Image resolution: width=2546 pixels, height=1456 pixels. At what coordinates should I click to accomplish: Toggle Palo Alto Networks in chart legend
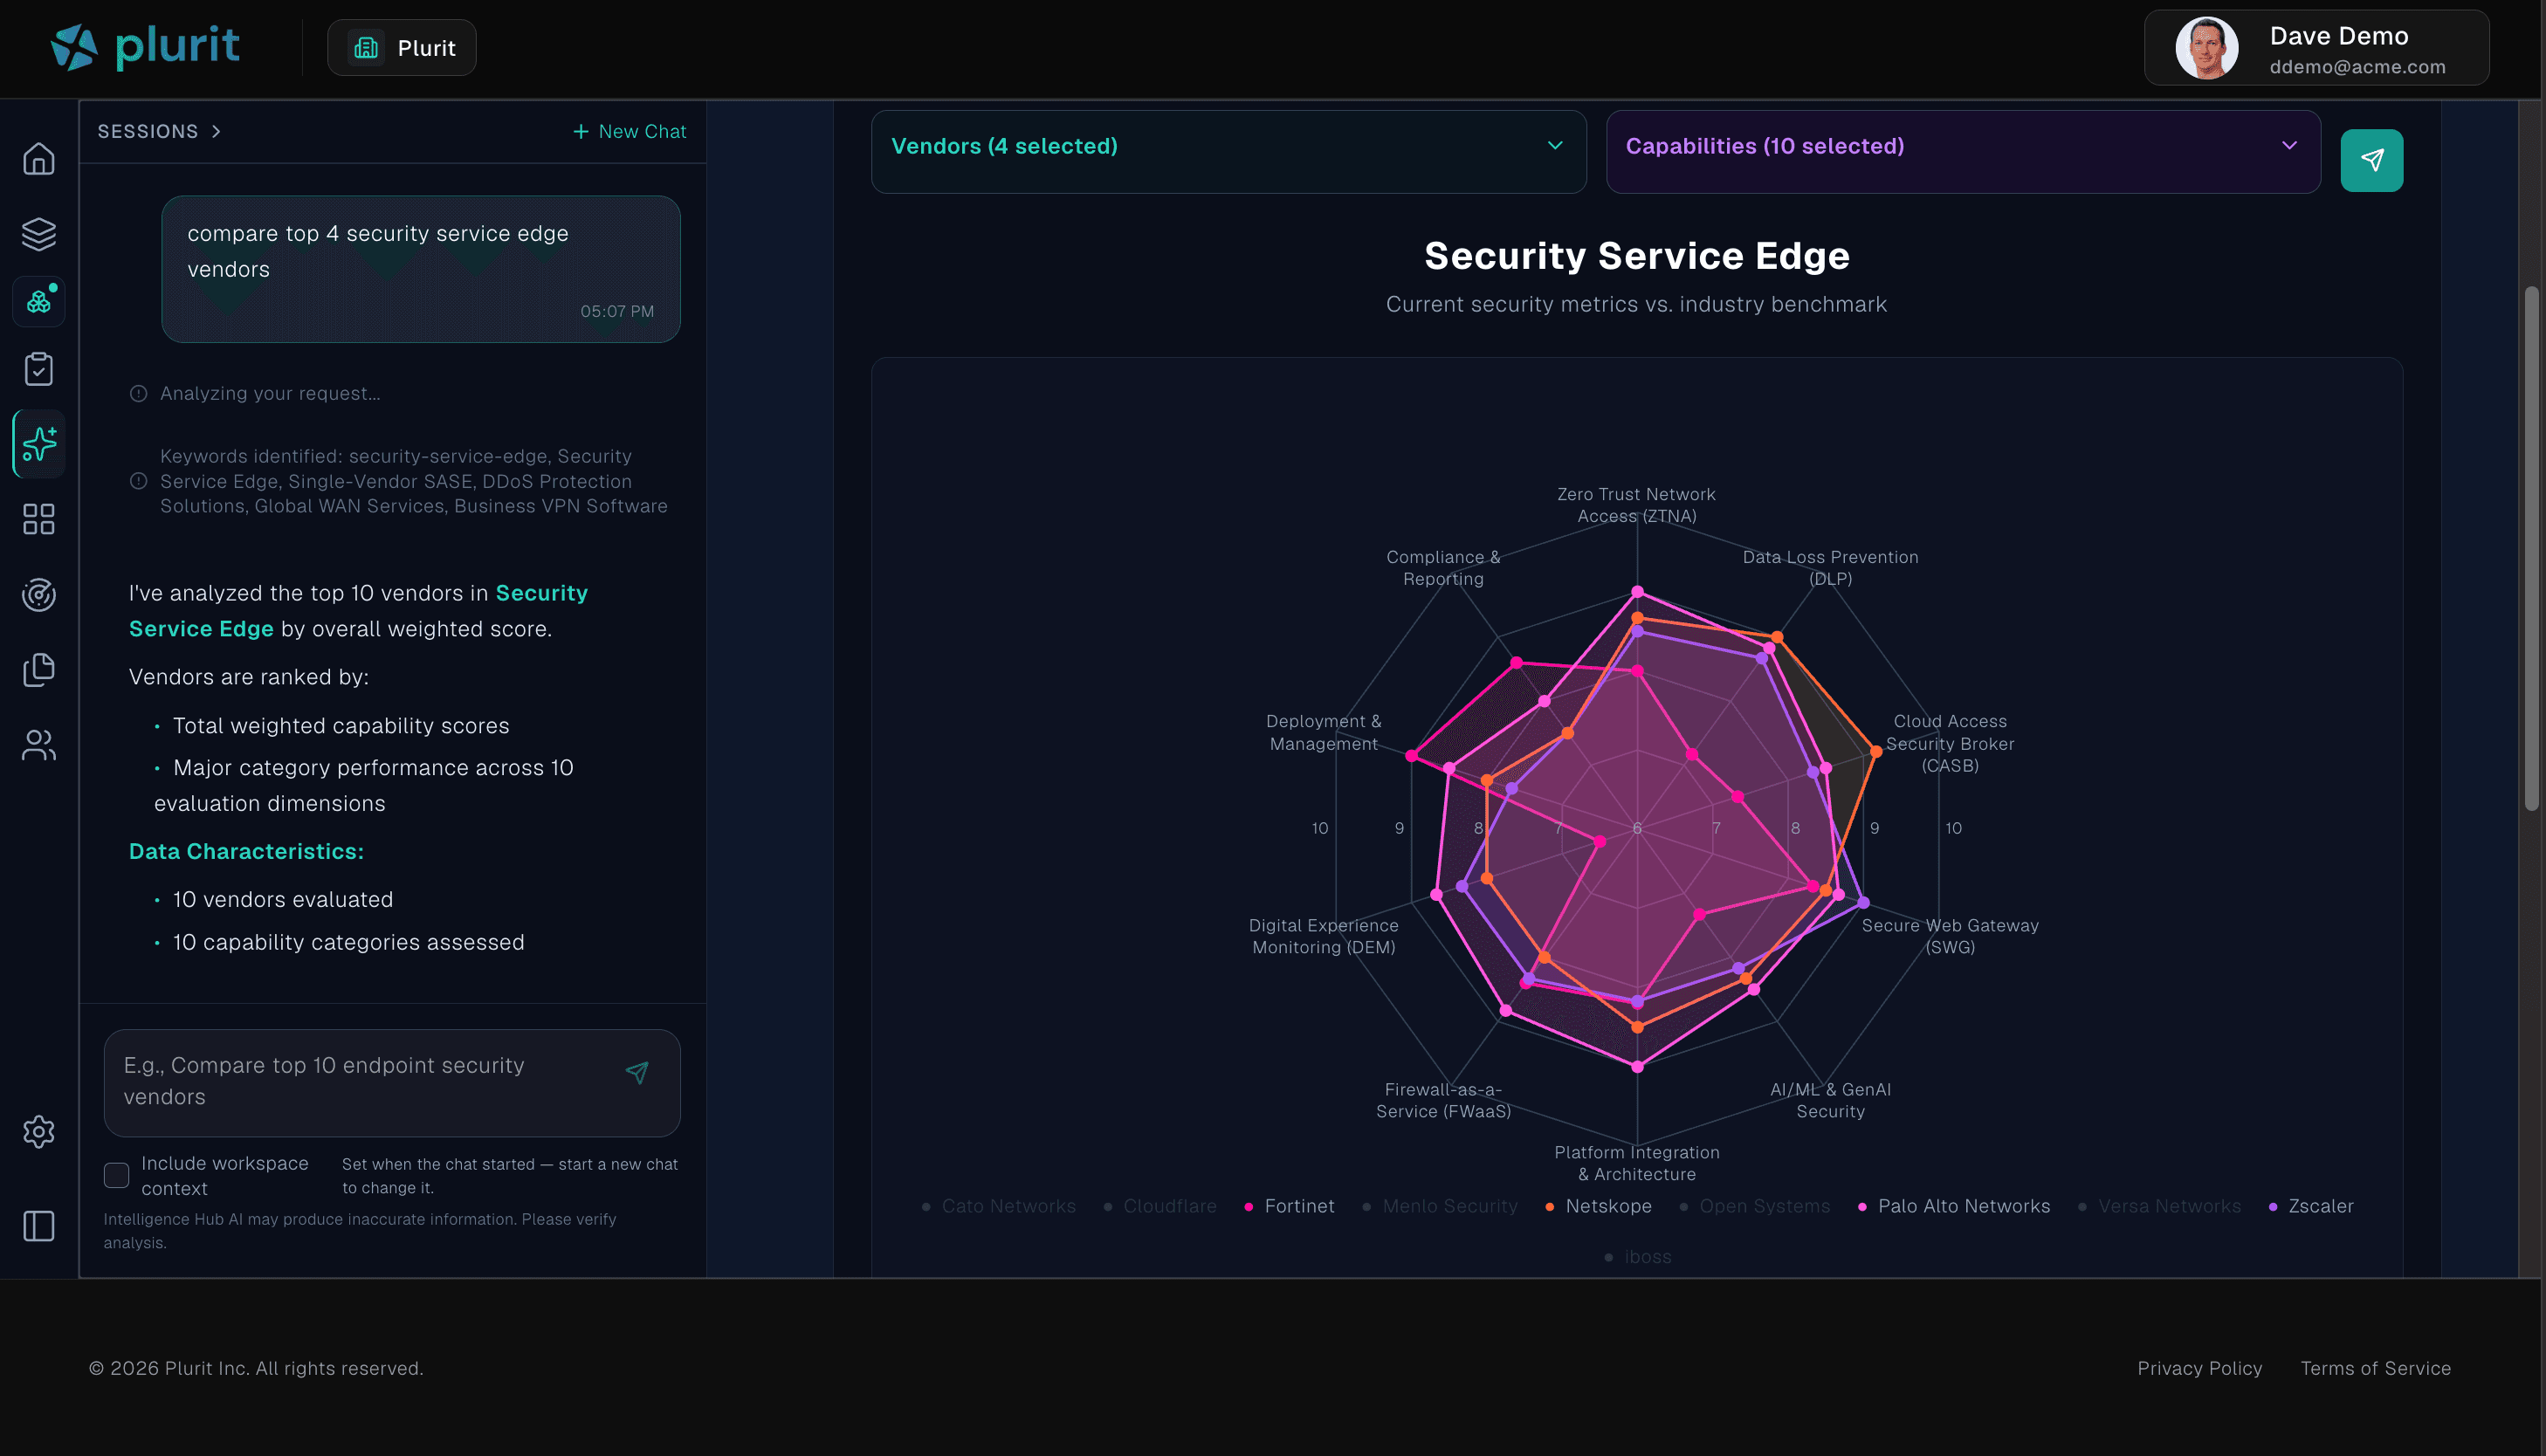pos(1953,1206)
